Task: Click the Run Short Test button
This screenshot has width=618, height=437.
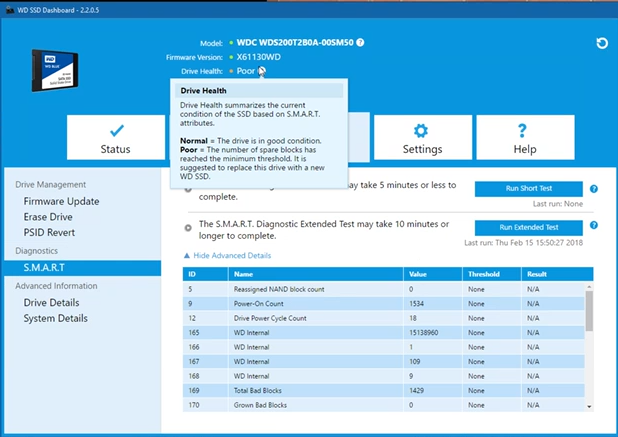Action: [x=529, y=189]
